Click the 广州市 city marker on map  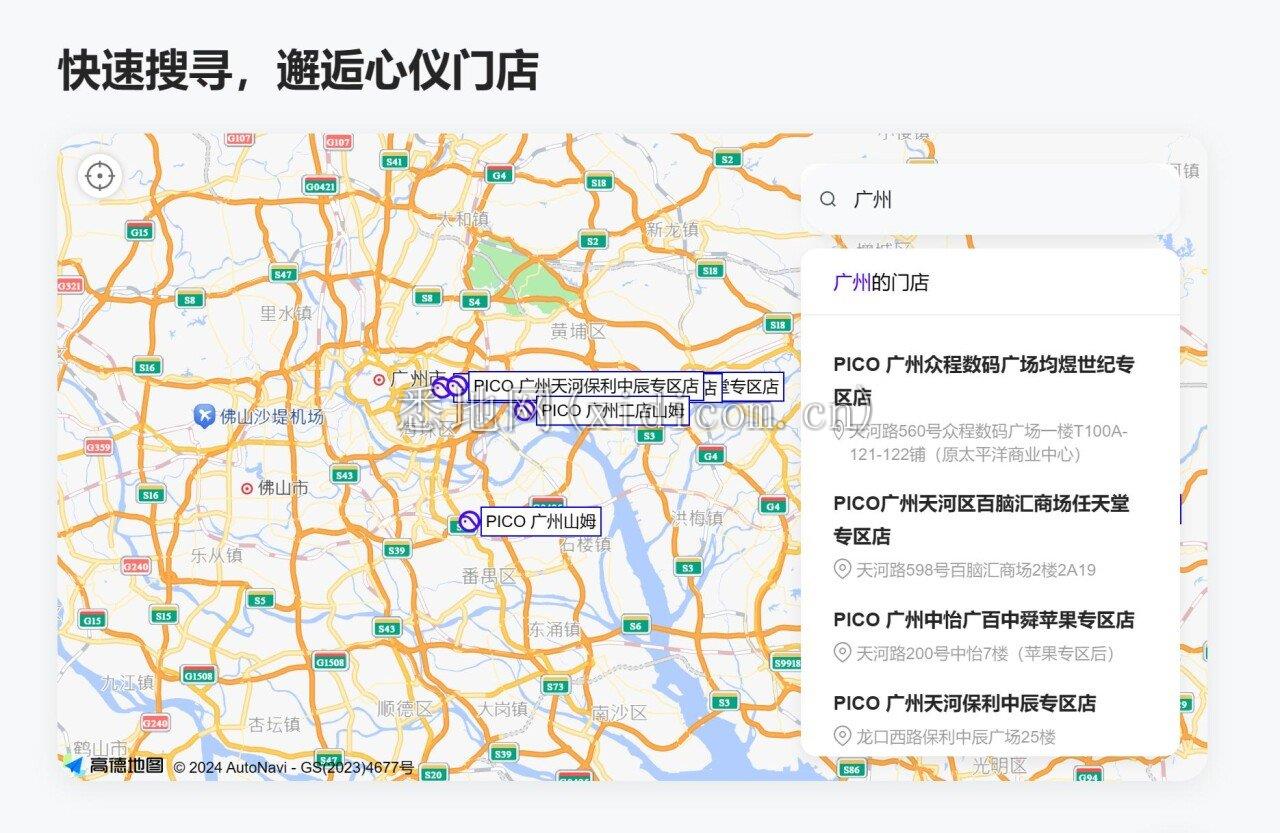(x=379, y=379)
